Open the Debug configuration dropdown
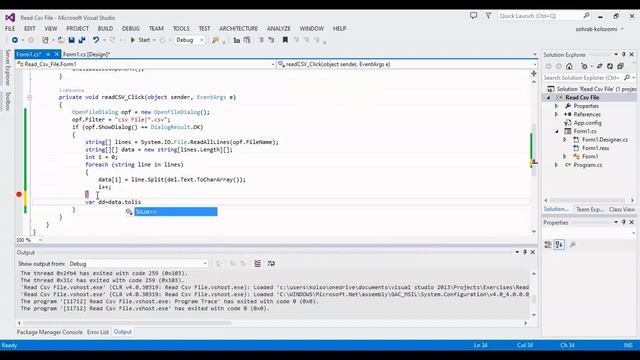This screenshot has height=360, width=640. coord(190,40)
